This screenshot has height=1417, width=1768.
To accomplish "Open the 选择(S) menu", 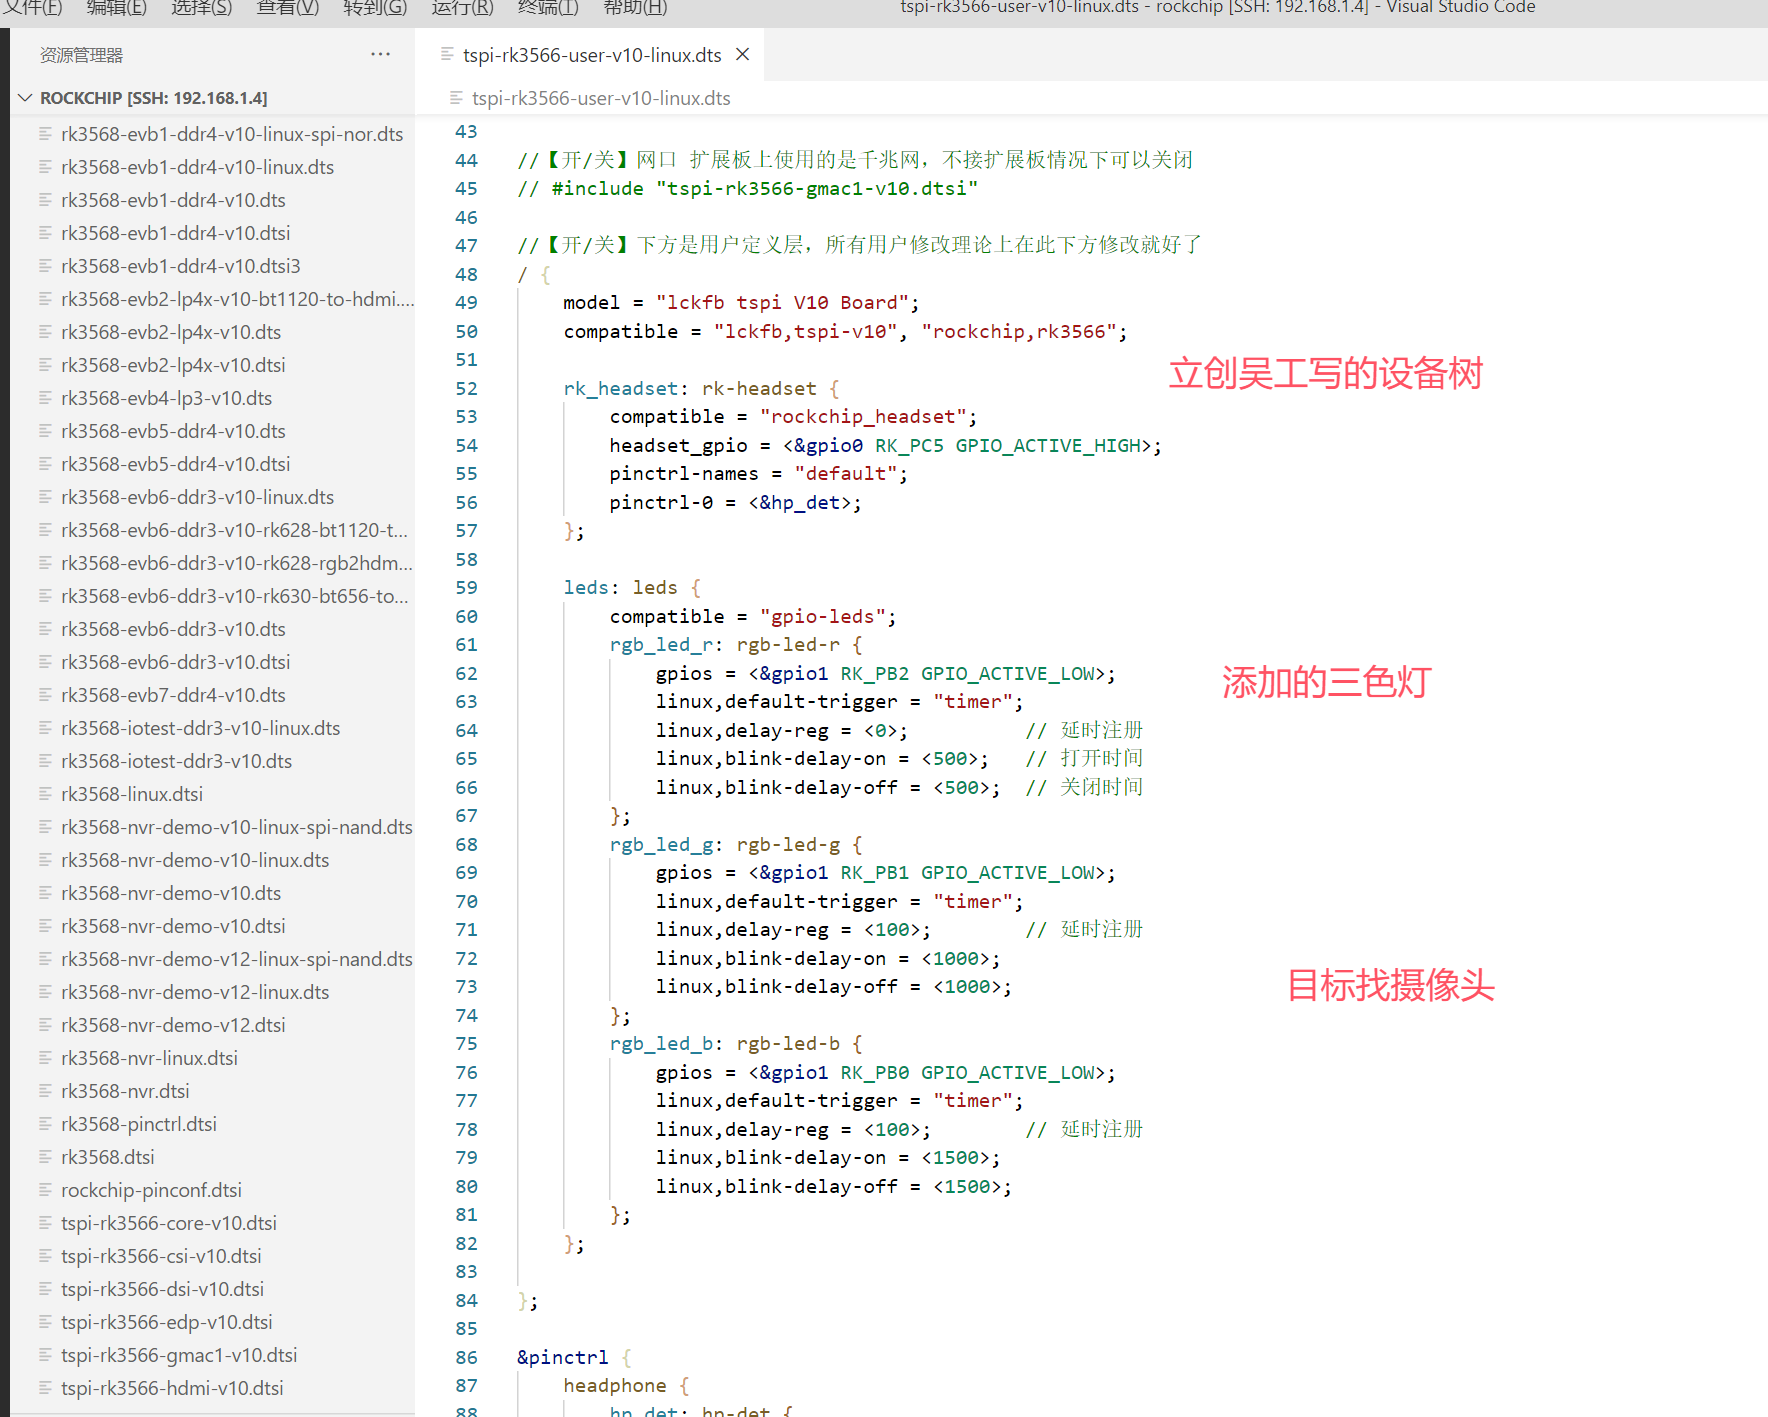I will [201, 8].
